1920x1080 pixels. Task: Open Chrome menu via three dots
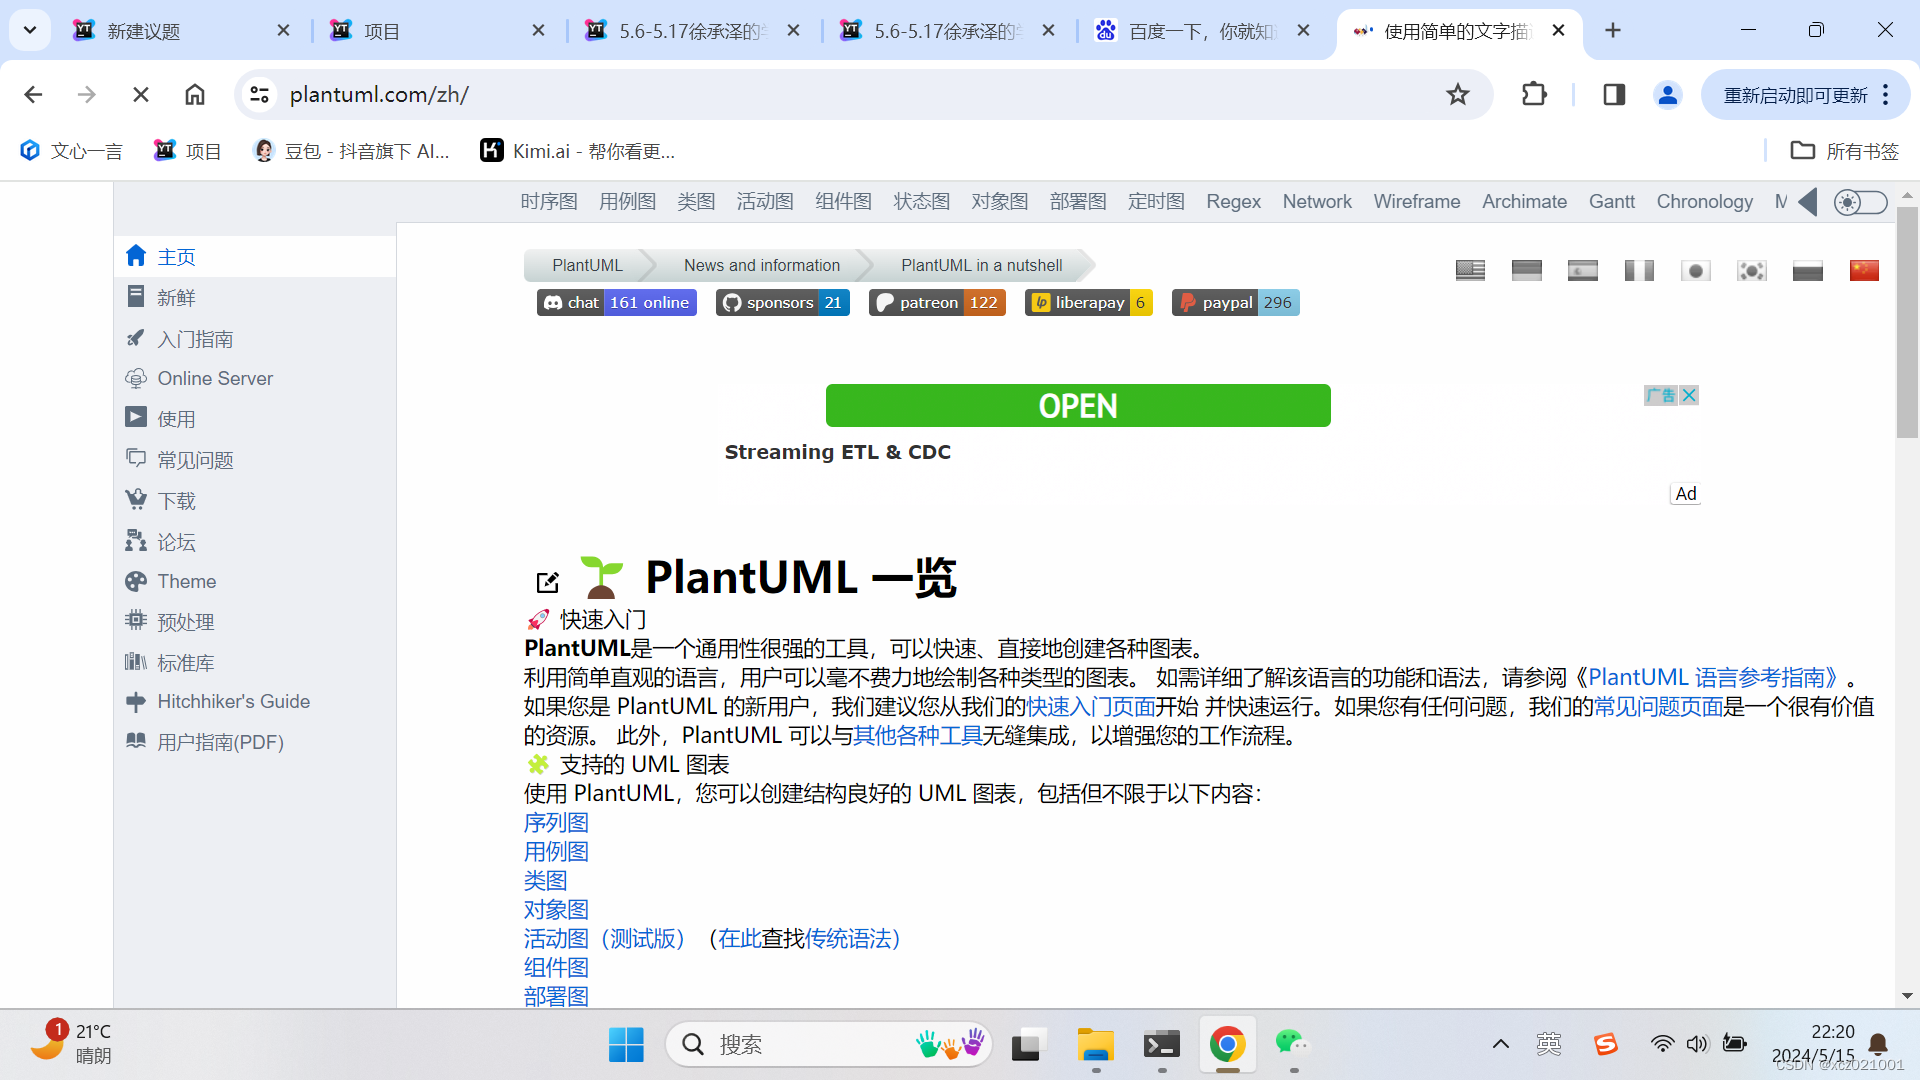[x=1886, y=95]
